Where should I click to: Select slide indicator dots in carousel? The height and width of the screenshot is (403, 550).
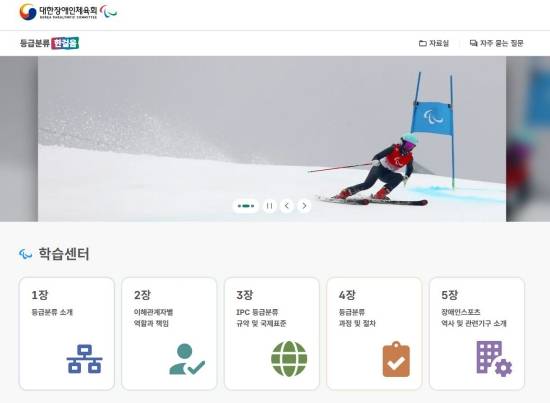[246, 206]
